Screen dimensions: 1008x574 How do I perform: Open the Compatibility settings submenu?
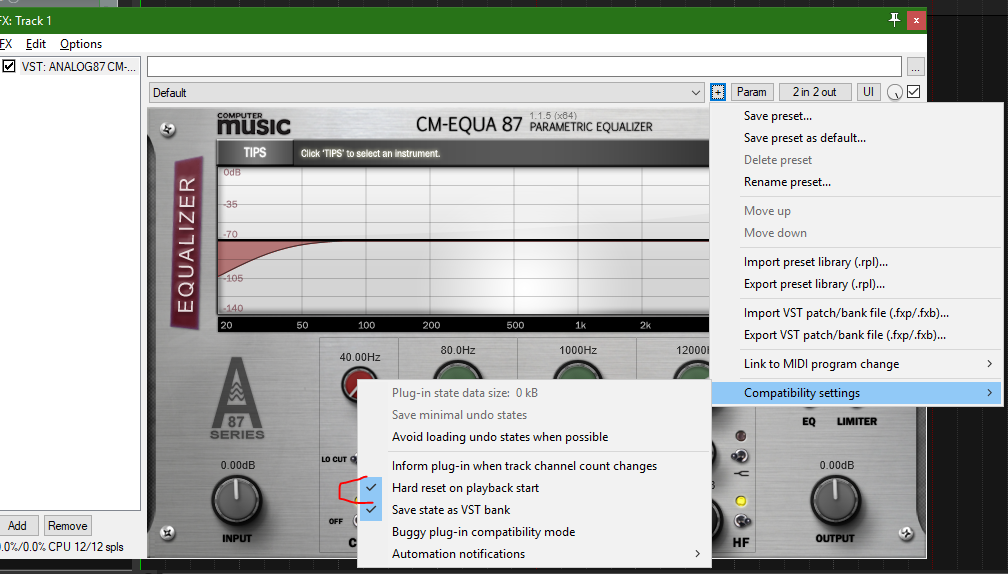(857, 393)
